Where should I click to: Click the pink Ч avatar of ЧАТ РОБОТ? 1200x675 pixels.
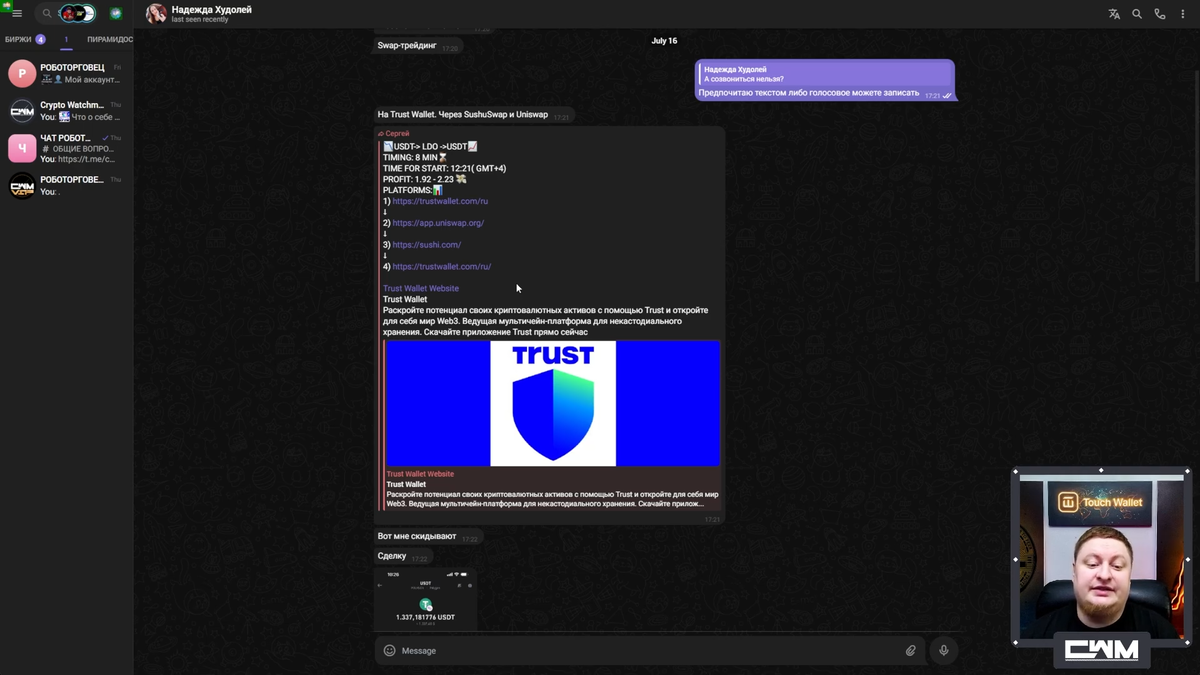(22, 148)
